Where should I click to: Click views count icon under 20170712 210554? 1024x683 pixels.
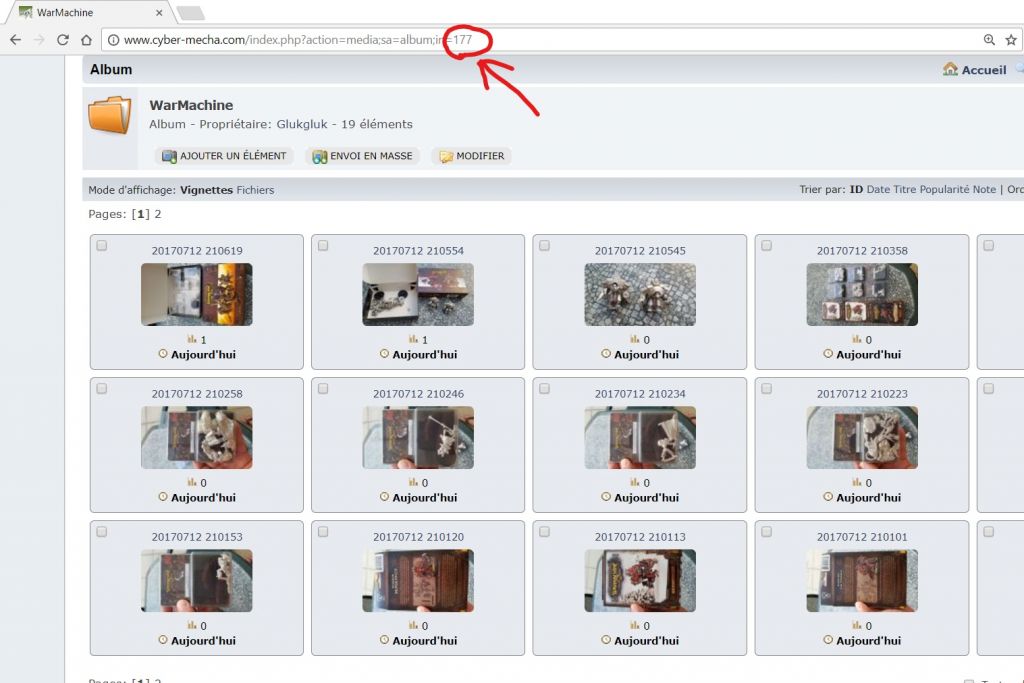pos(413,339)
